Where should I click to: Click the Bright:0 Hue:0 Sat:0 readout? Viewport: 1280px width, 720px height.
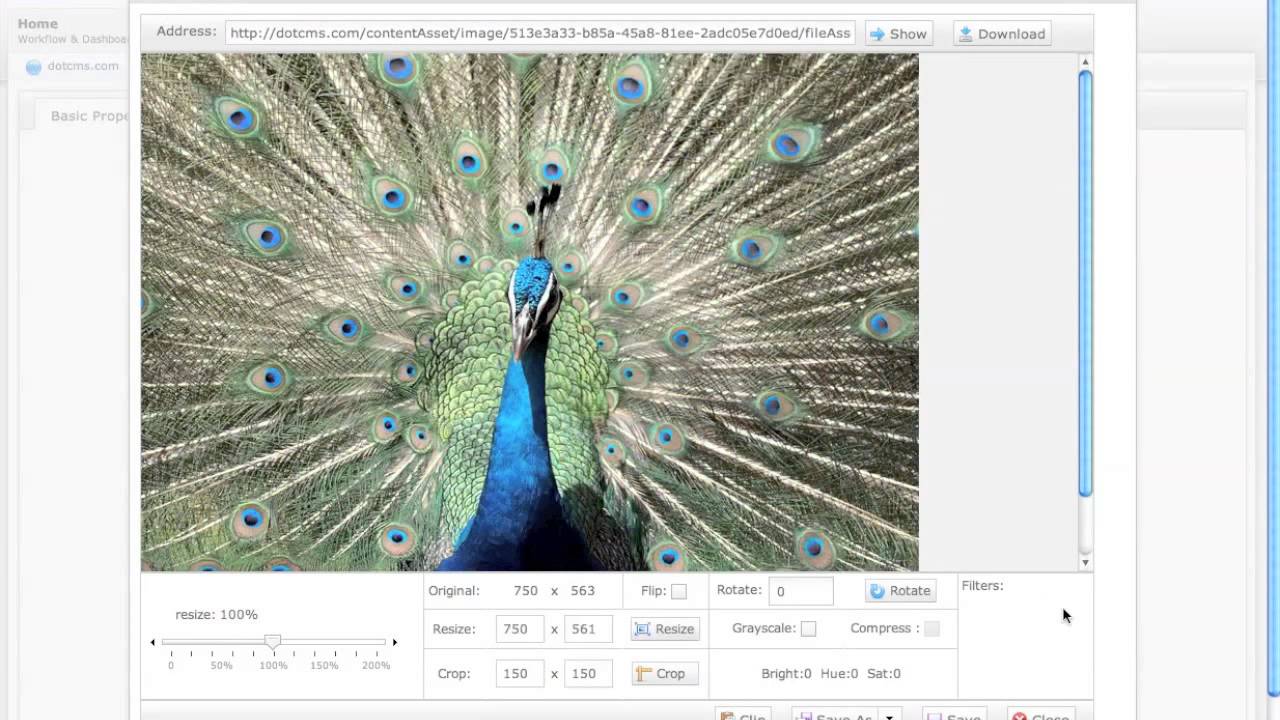(x=831, y=674)
